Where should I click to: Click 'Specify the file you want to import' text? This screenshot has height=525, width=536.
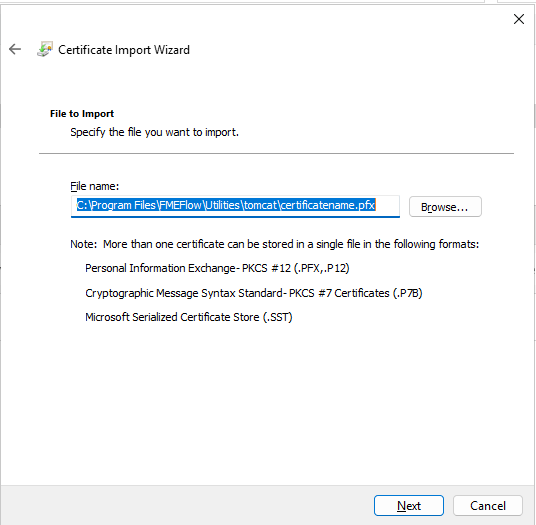[x=154, y=132]
